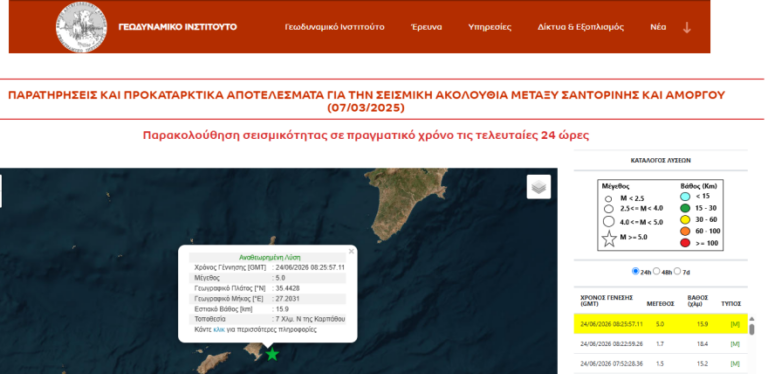Click the location '7 Χλμ. Ν της Καρπάθου'
Screen dimensions: 768x374
(x=310, y=319)
